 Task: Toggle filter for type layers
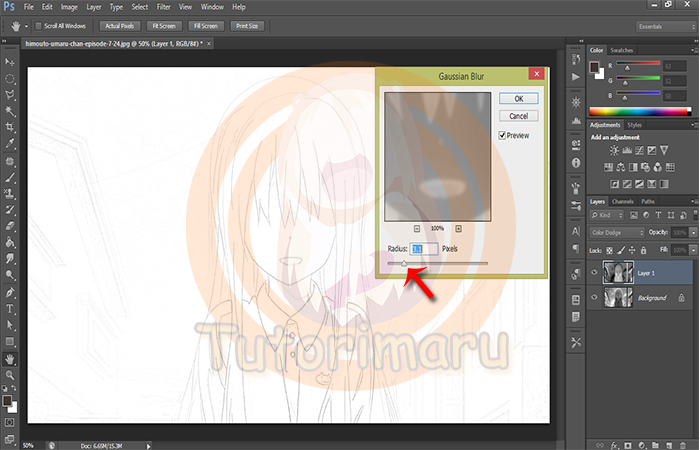[658, 215]
